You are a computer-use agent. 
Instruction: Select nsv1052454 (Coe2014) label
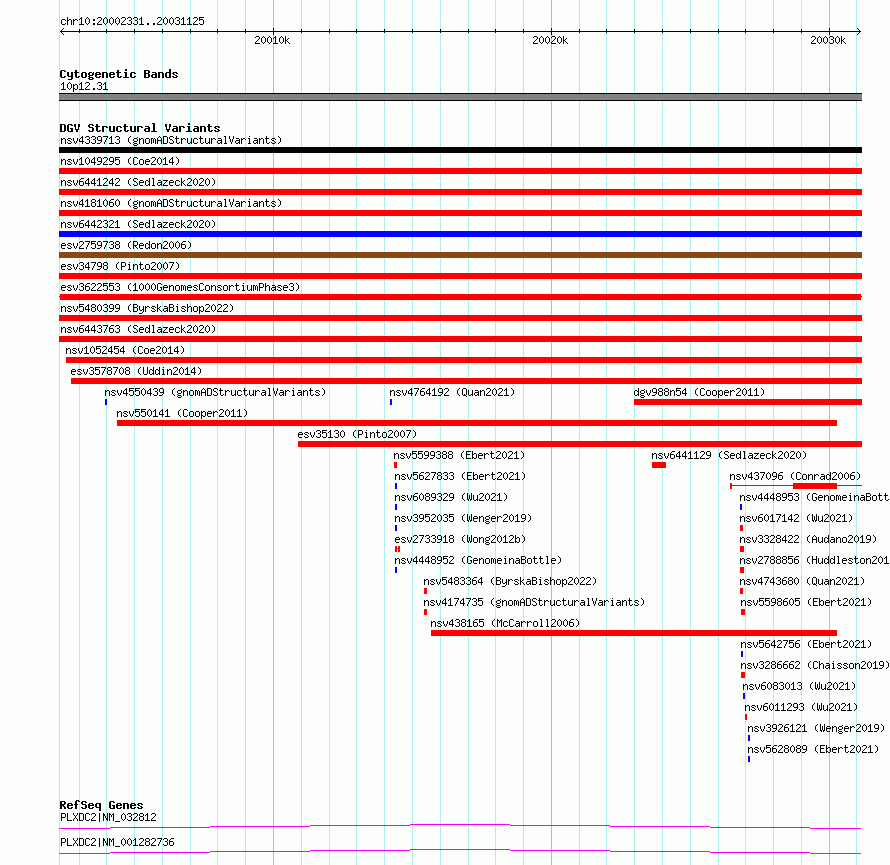tap(125, 350)
